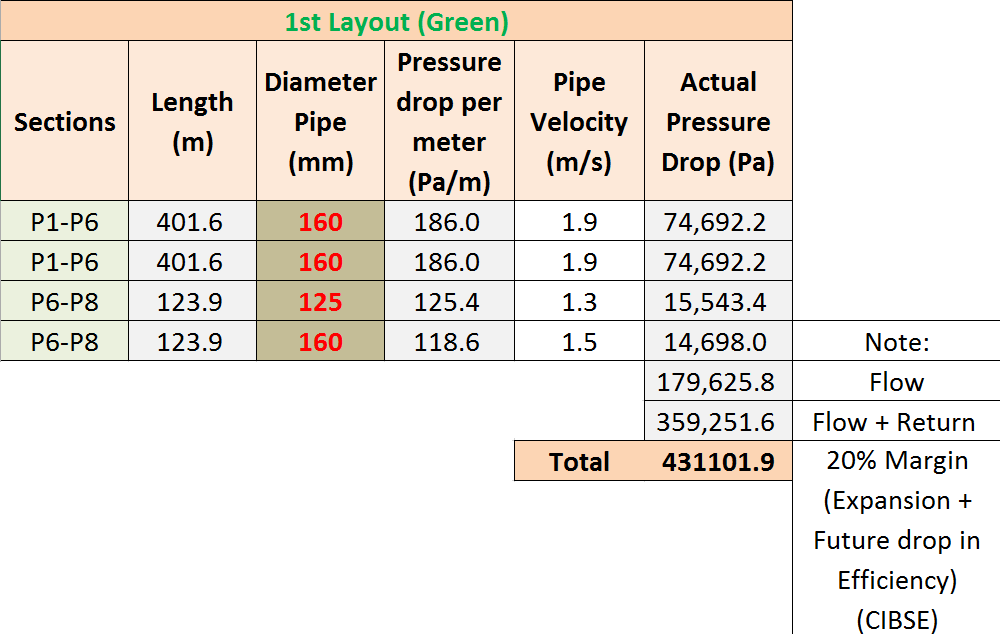Click the 'Diameter Pipe (mm)' header cell
This screenshot has width=1000, height=634.
[320, 122]
